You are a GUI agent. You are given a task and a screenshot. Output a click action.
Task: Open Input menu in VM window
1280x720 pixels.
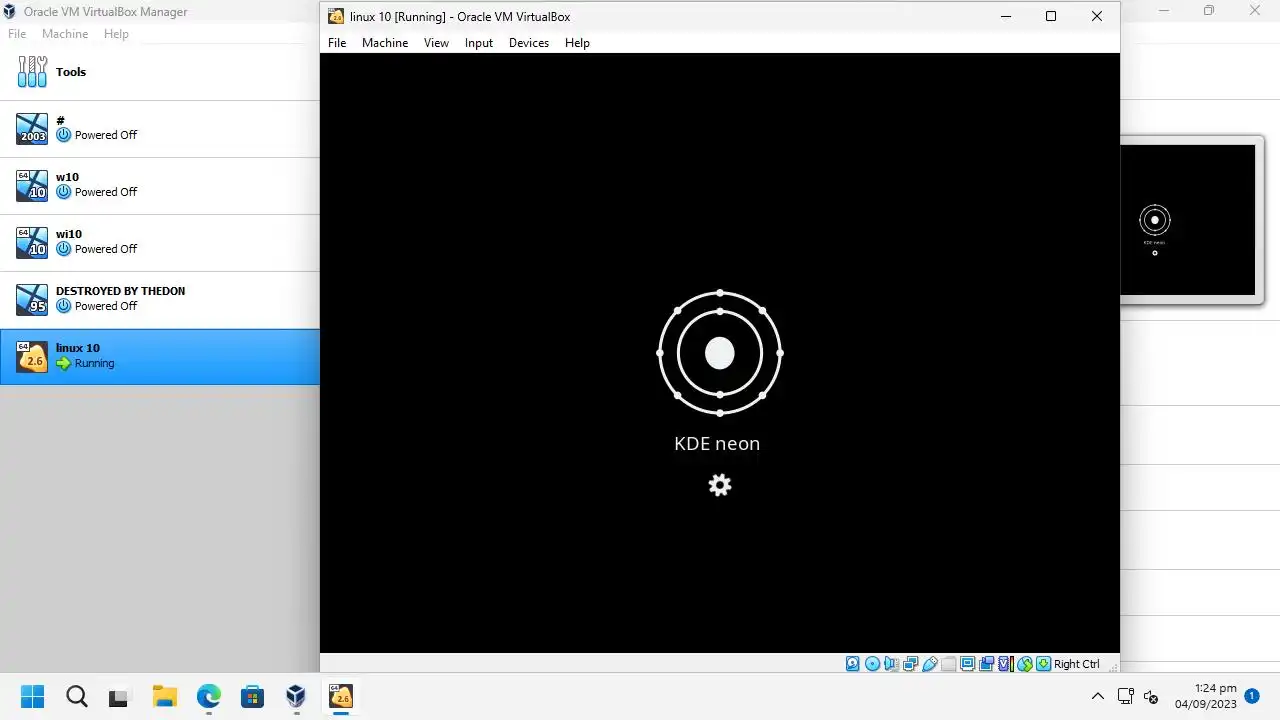click(479, 43)
